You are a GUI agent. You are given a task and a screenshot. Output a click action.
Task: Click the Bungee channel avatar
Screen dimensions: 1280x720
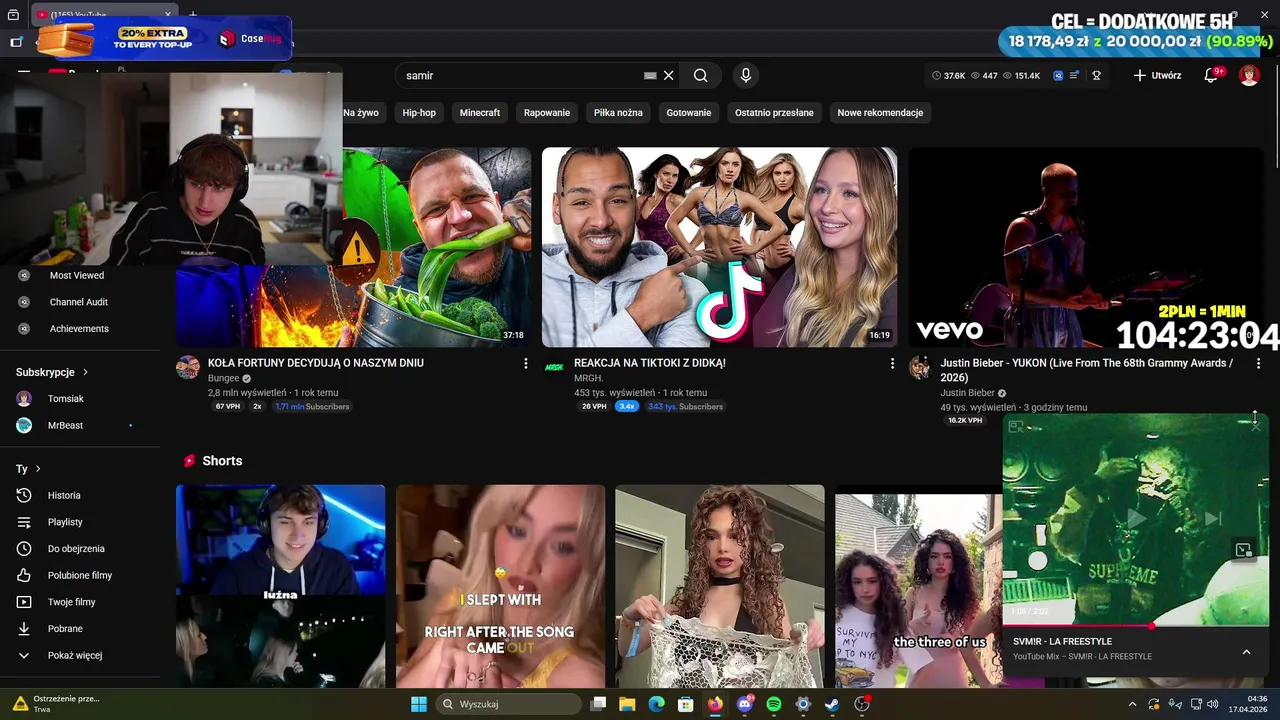[188, 368]
